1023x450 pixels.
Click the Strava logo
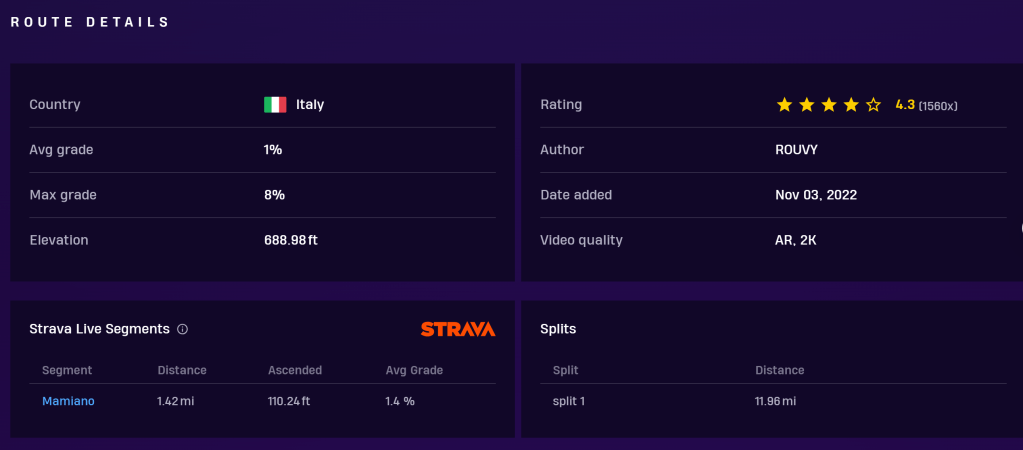pos(458,329)
